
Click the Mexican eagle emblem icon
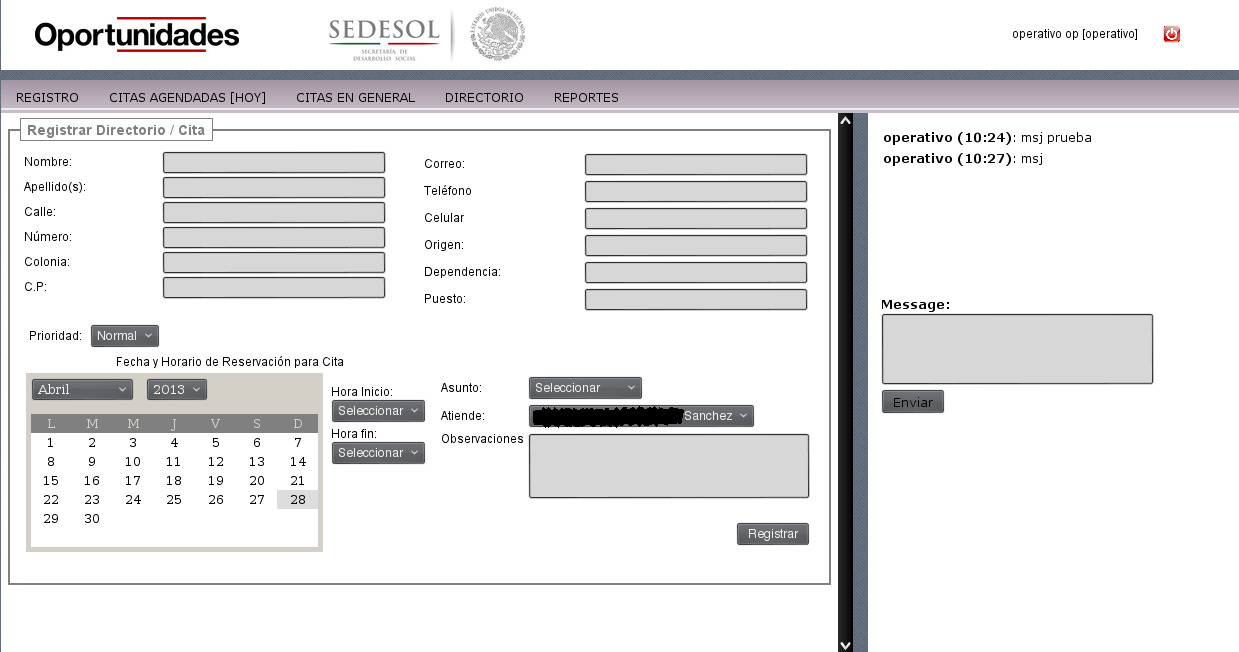click(x=497, y=34)
